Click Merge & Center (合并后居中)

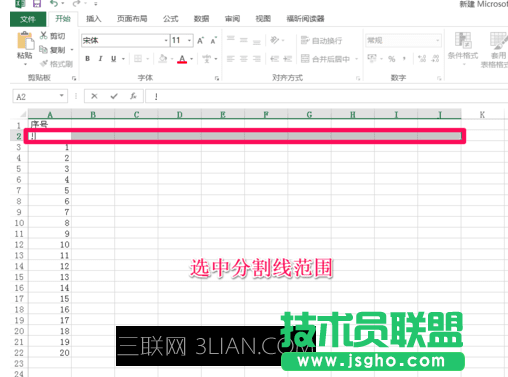(325, 59)
